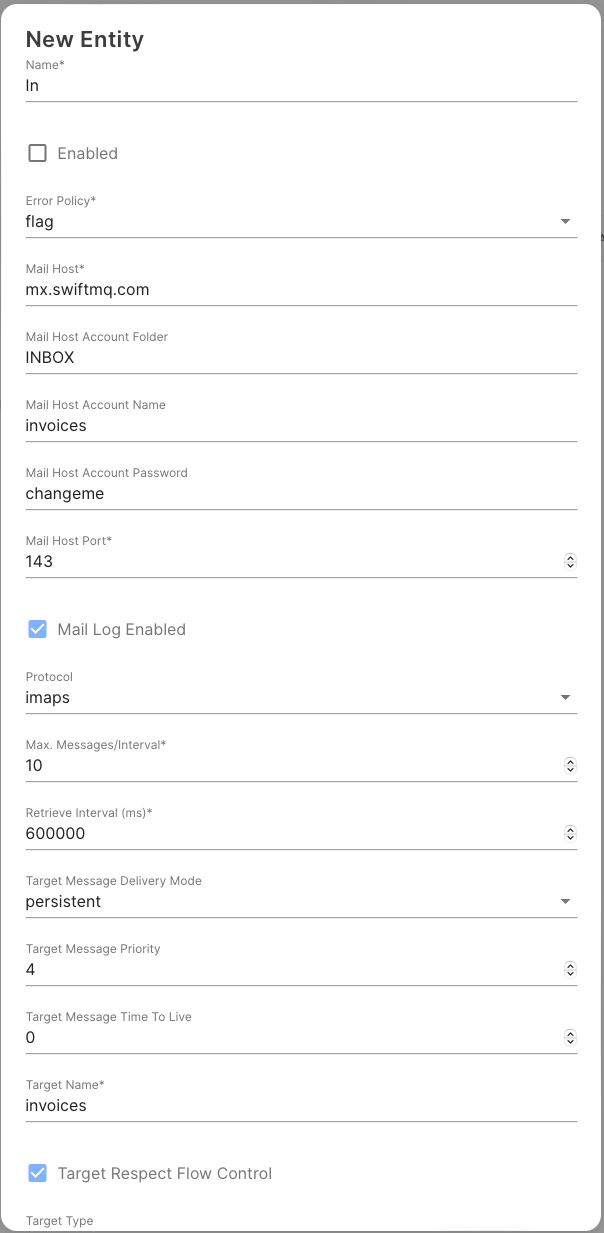The width and height of the screenshot is (604, 1233).
Task: Click the Target Message Priority value field
Action: click(290, 970)
